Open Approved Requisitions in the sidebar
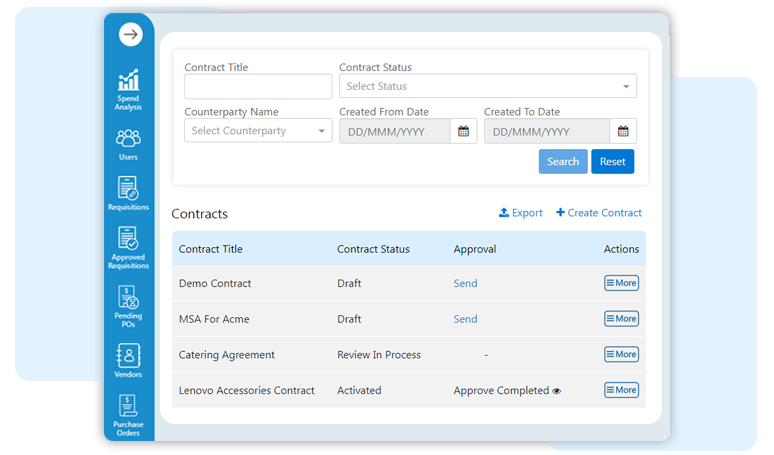The image size is (774, 455). click(128, 248)
